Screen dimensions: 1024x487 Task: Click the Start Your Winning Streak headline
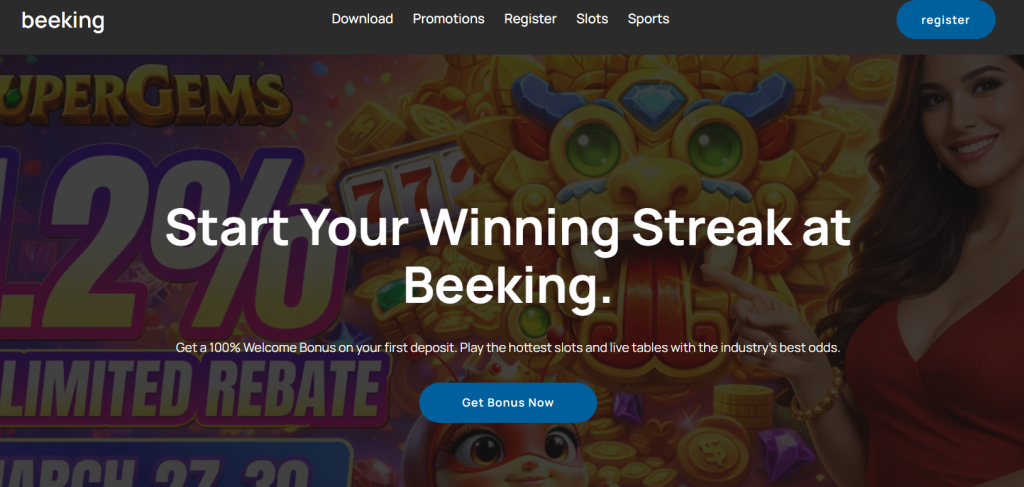pyautogui.click(x=508, y=257)
